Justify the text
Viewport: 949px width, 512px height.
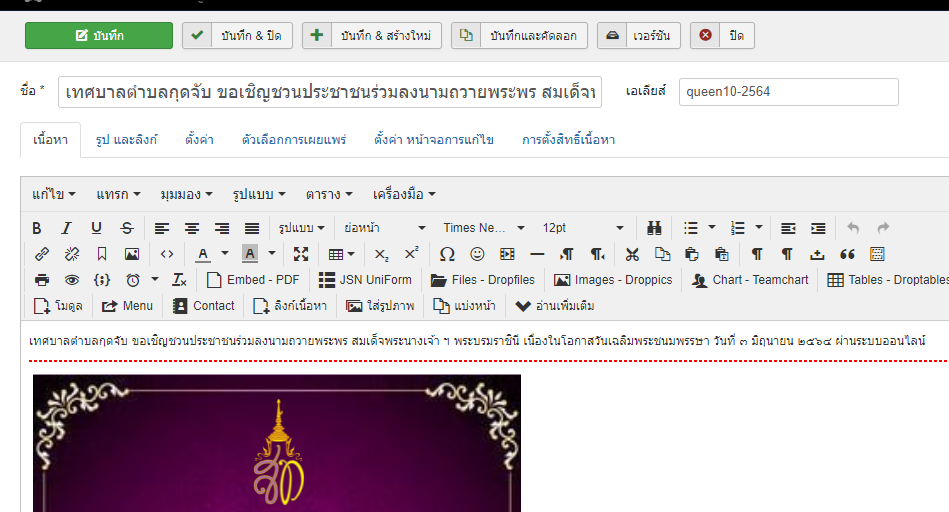tap(252, 228)
